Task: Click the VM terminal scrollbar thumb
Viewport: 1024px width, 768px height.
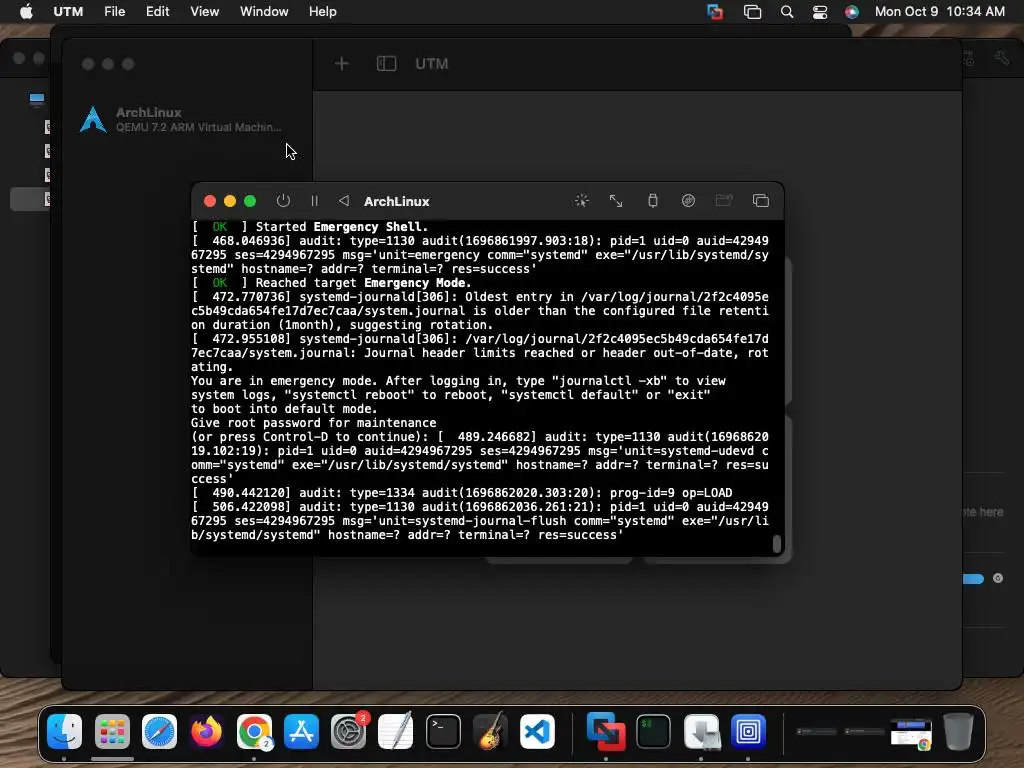Action: pyautogui.click(x=776, y=543)
